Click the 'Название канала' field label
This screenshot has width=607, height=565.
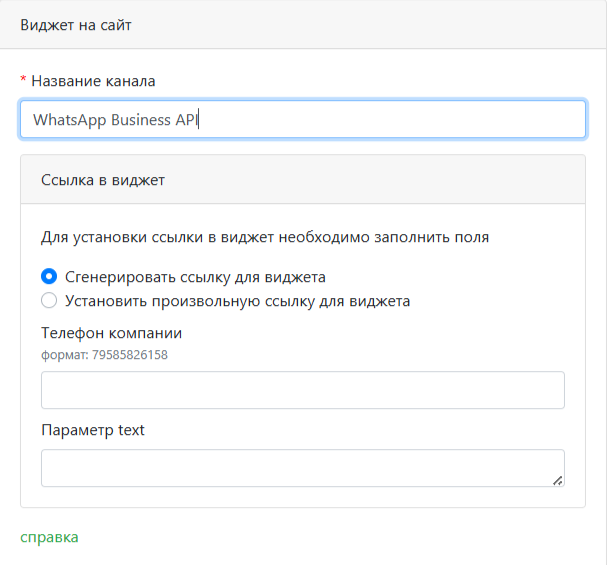point(93,80)
